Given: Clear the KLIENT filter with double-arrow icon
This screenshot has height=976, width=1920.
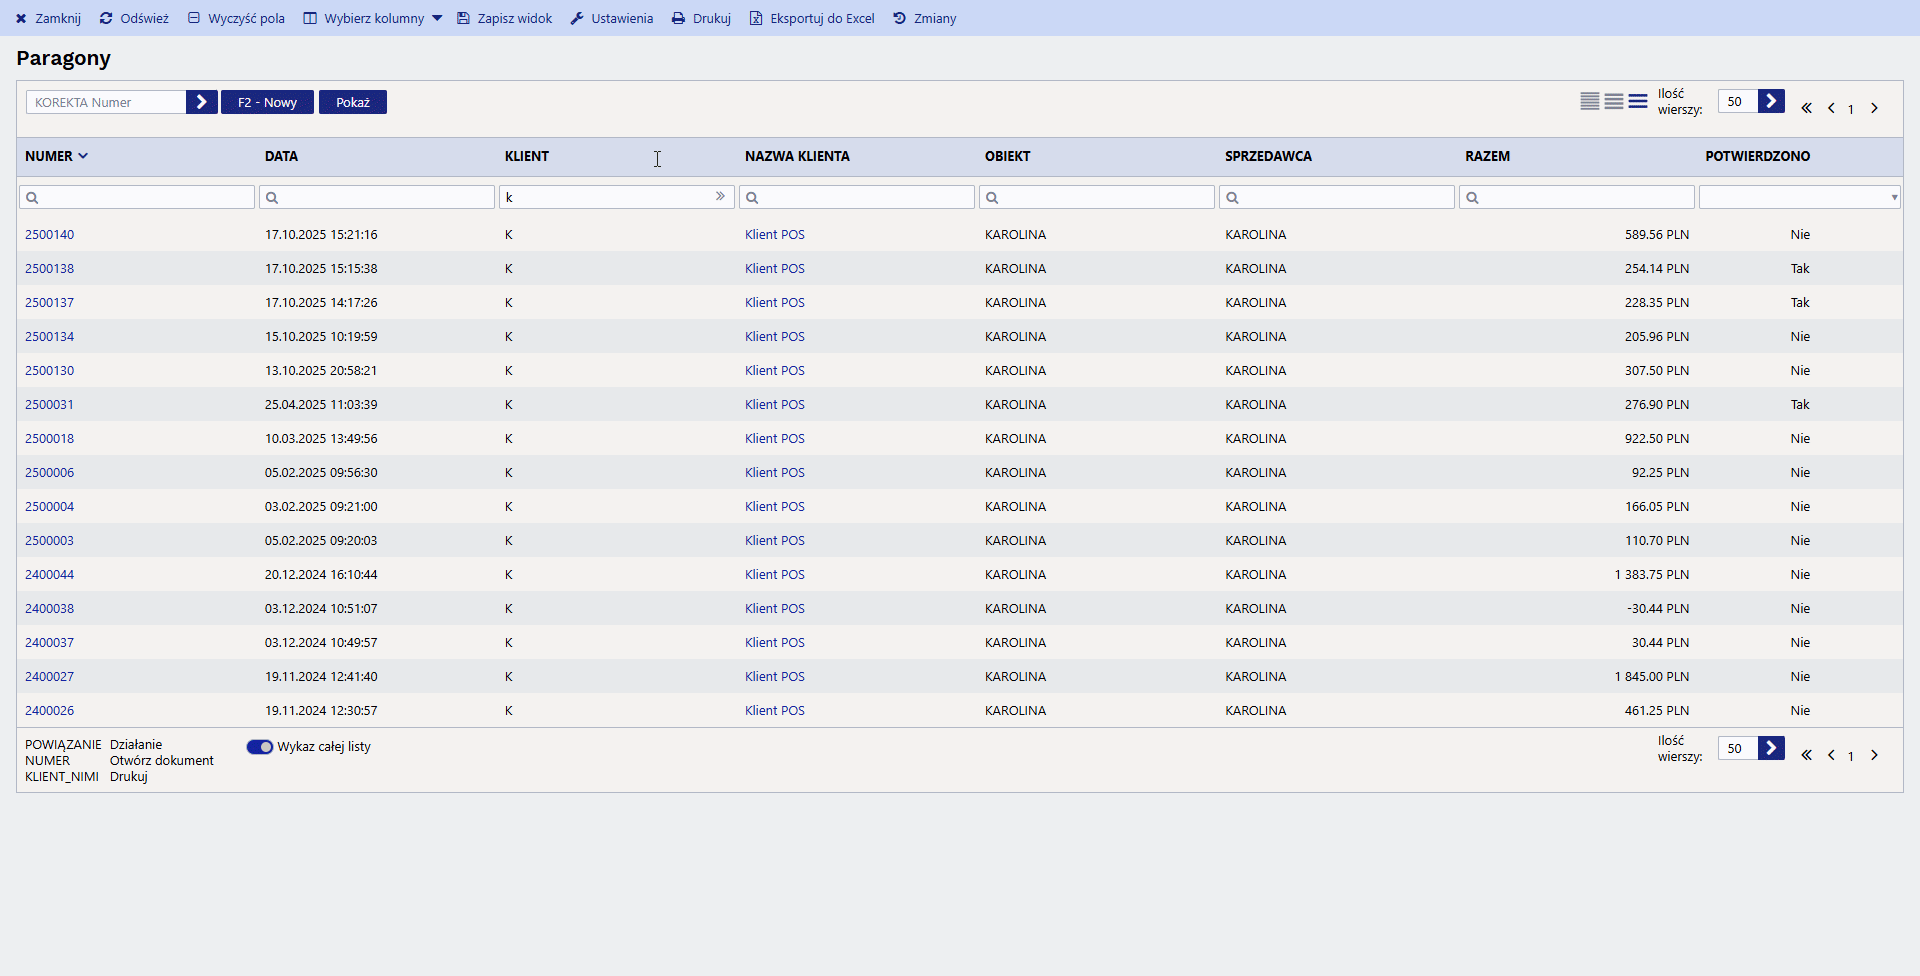Looking at the screenshot, I should point(720,196).
